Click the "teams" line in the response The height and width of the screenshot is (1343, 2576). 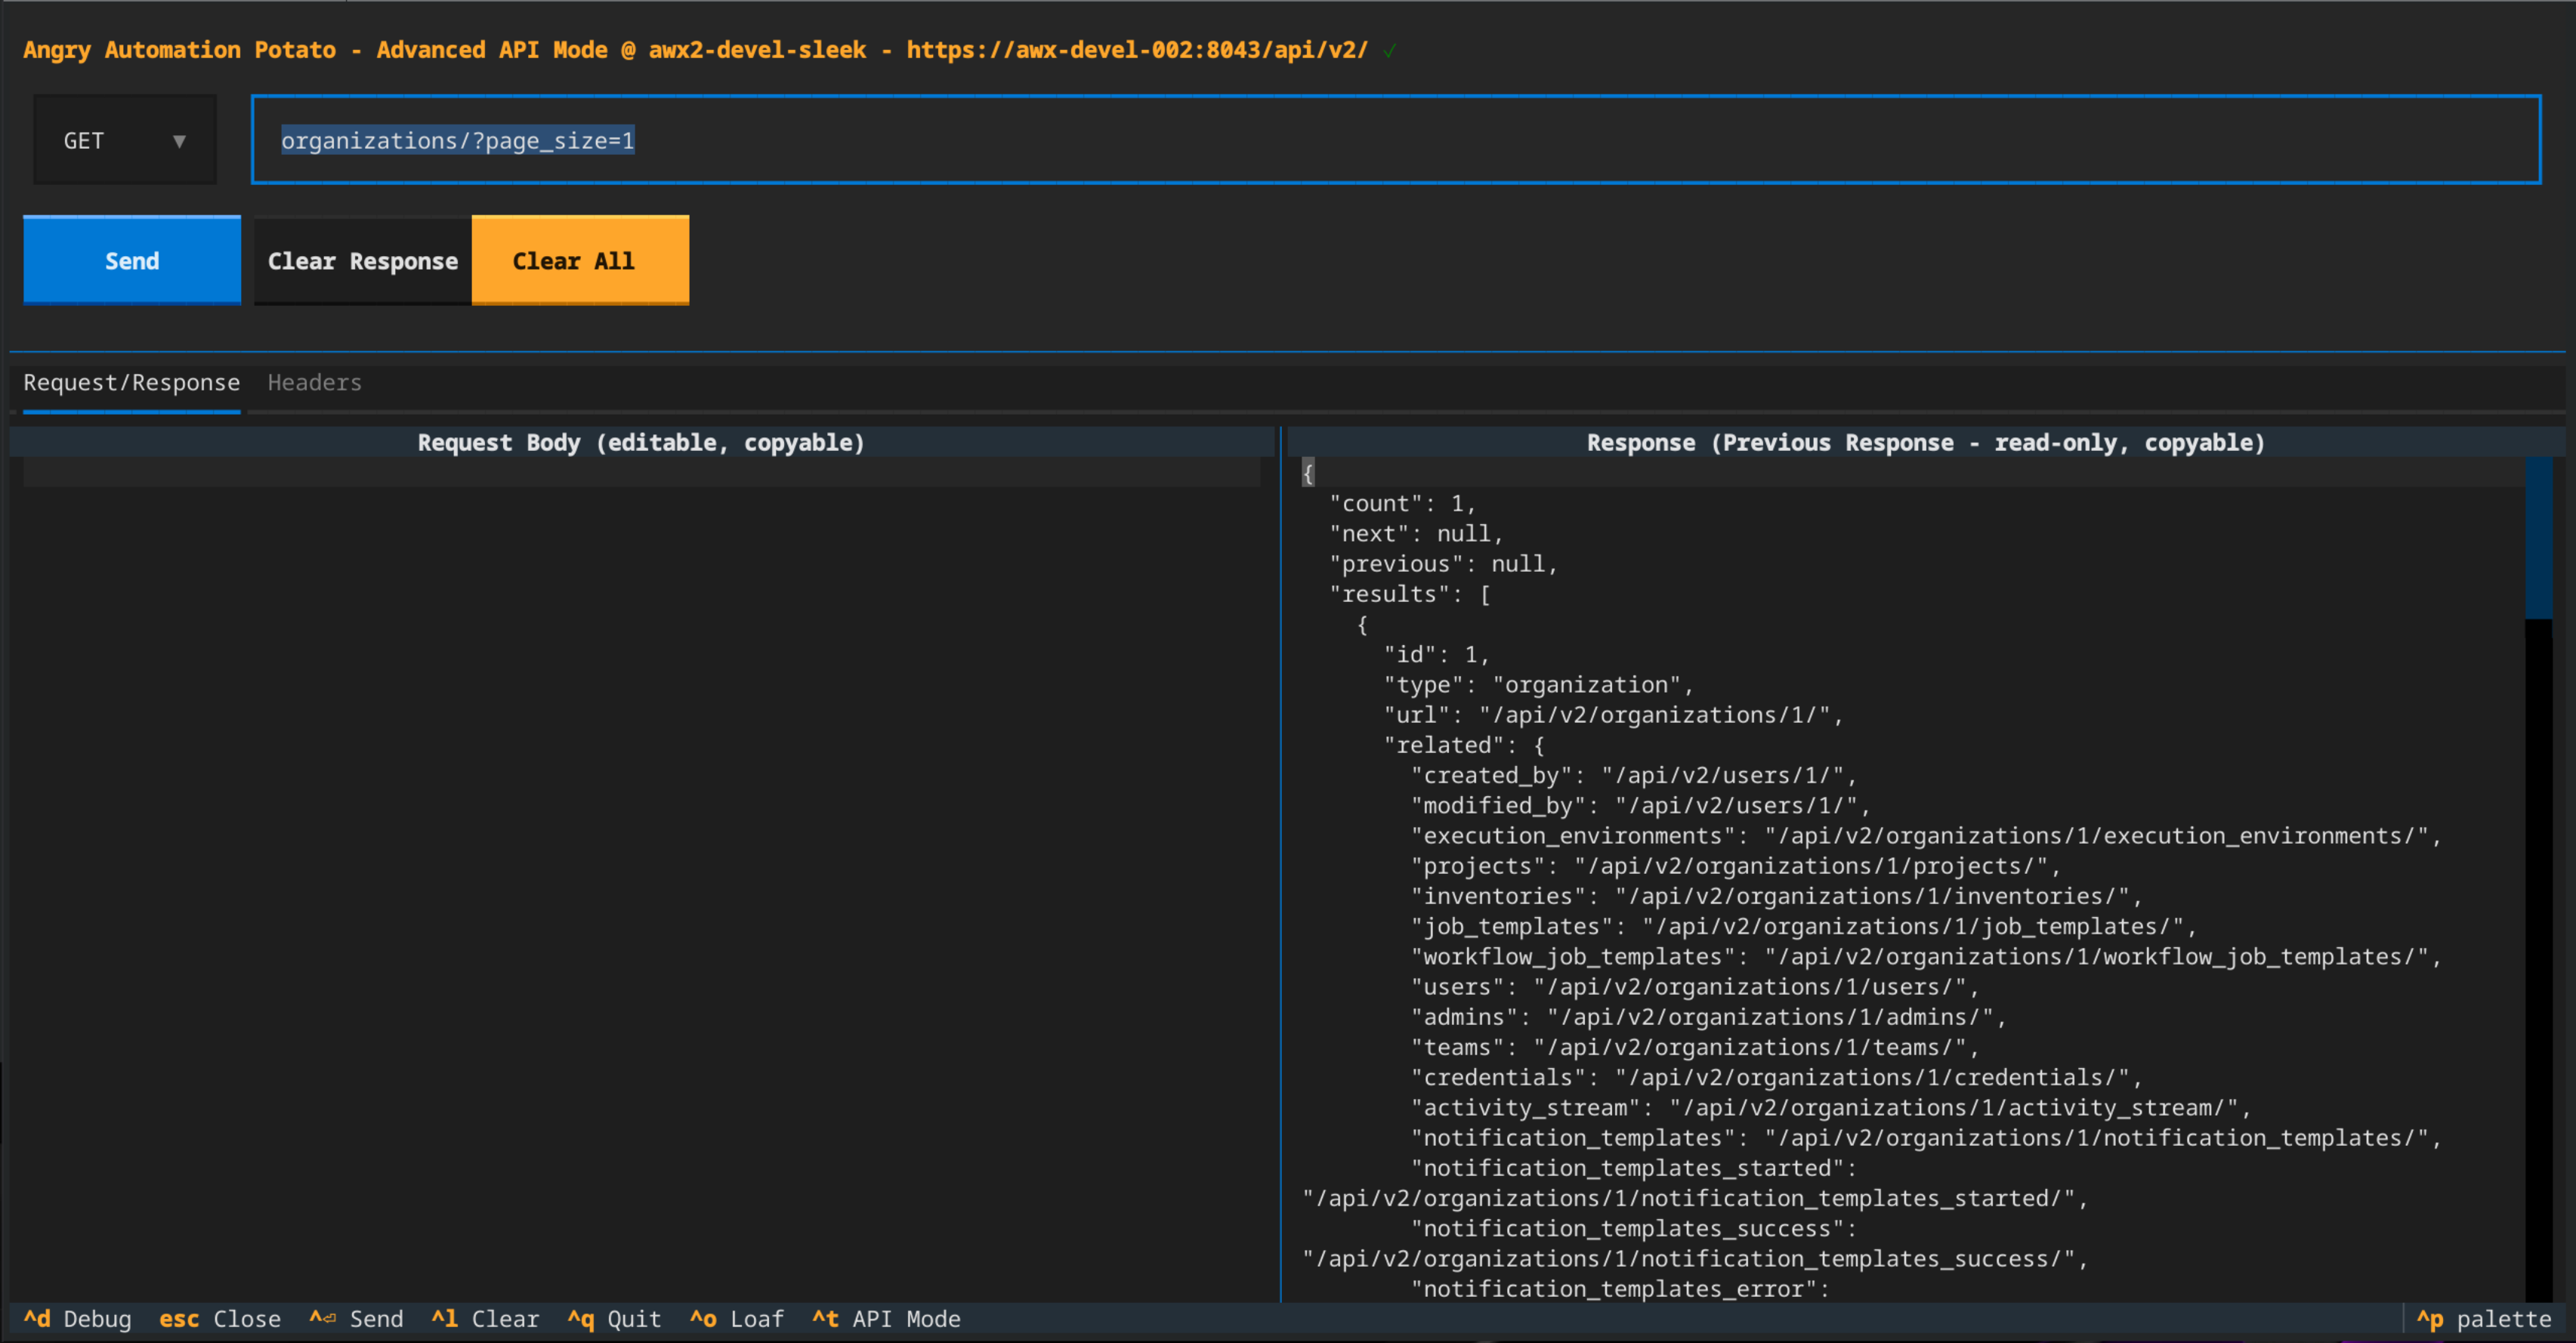tap(1694, 1047)
